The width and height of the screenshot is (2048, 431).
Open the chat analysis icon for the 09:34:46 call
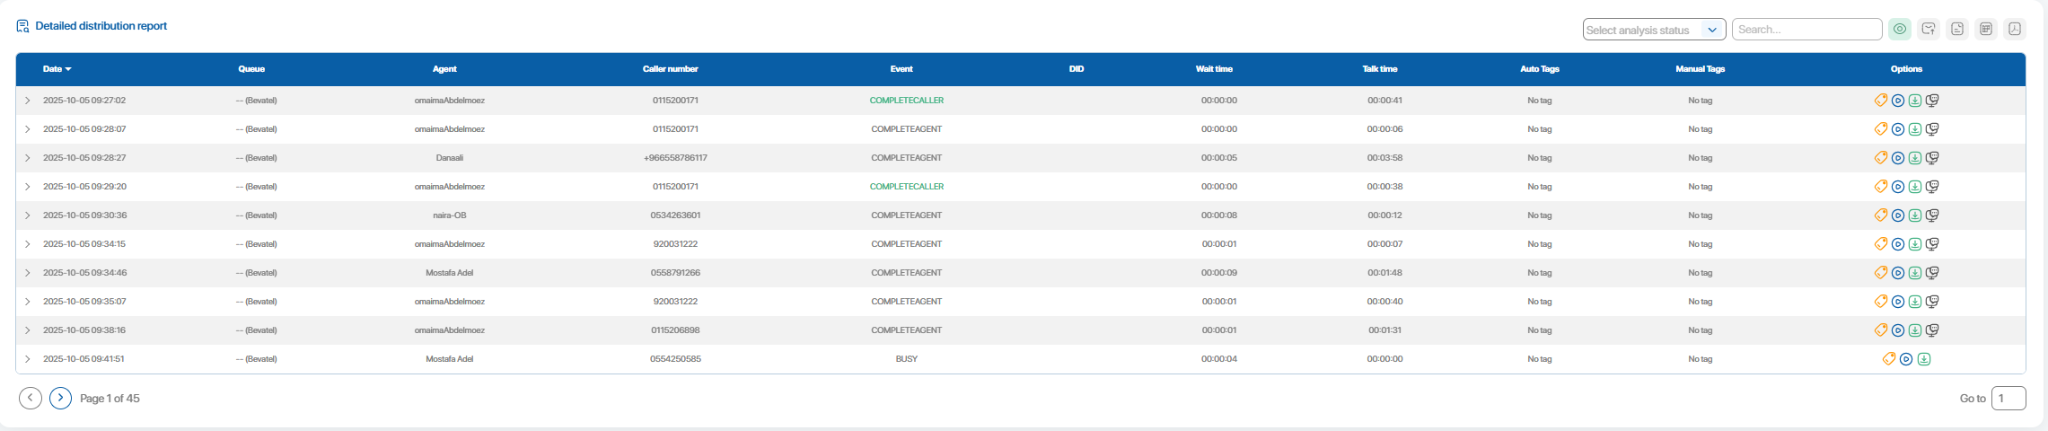coord(1932,273)
